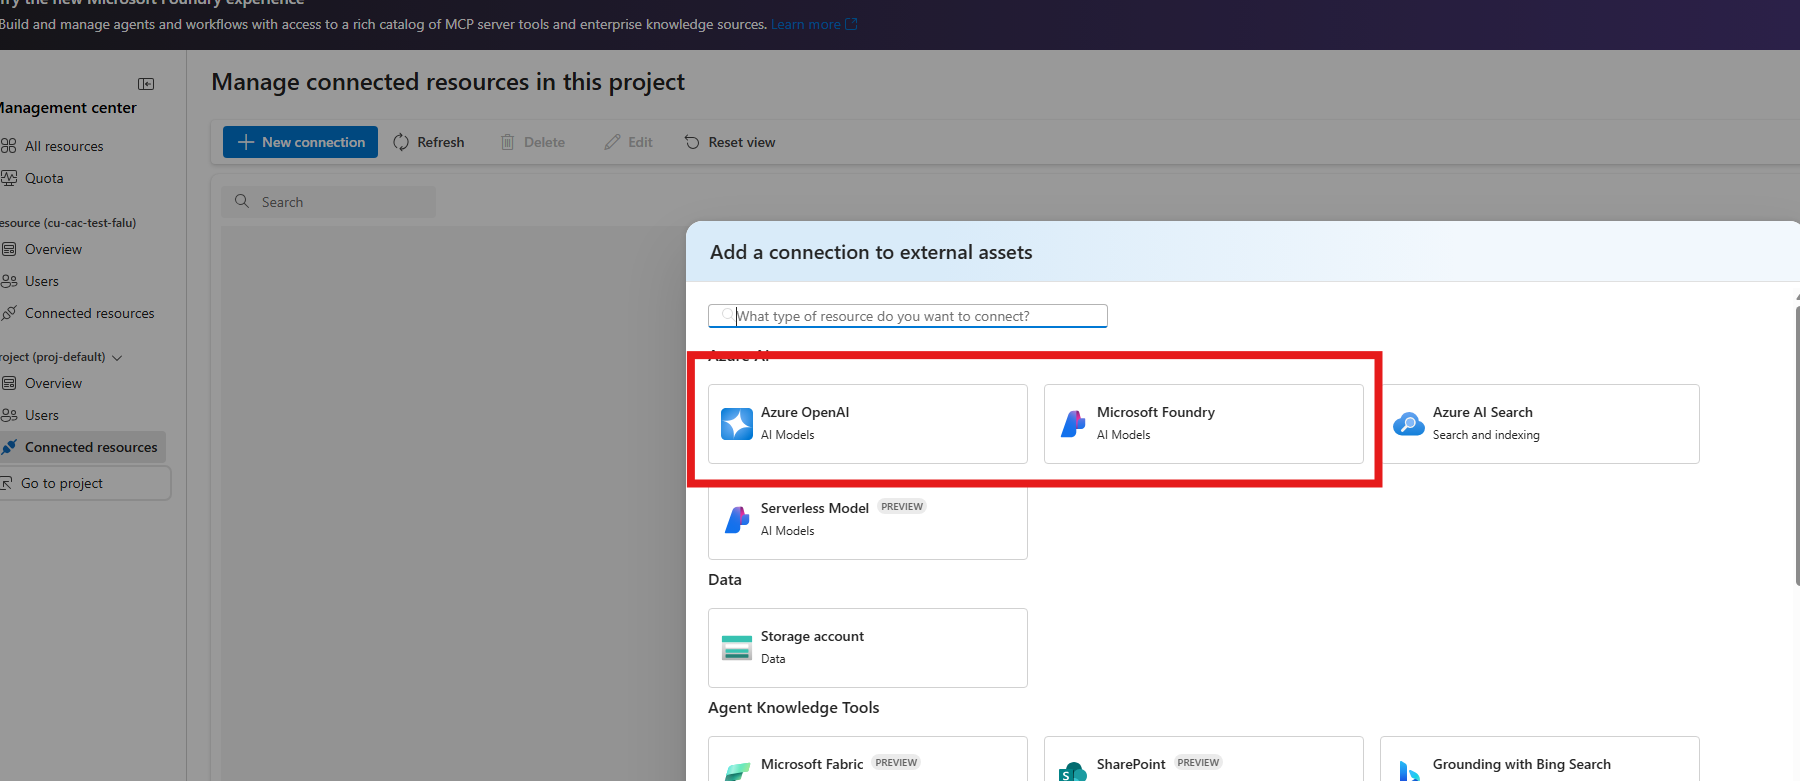Image resolution: width=1800 pixels, height=781 pixels.
Task: Select the Storage account Data card
Action: click(868, 648)
